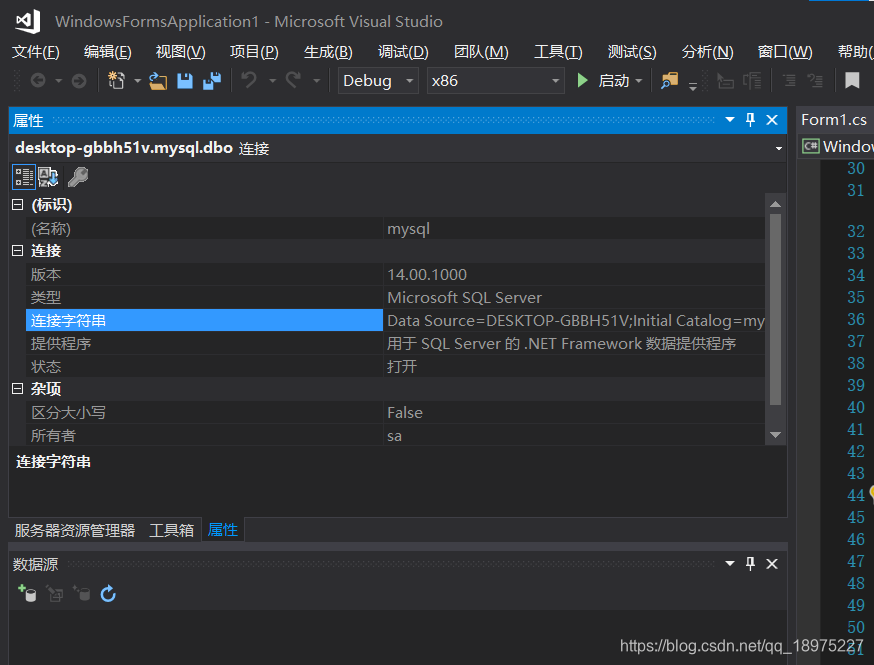This screenshot has width=874, height=665.
Task: Open the 调试(D) menu
Action: click(403, 52)
